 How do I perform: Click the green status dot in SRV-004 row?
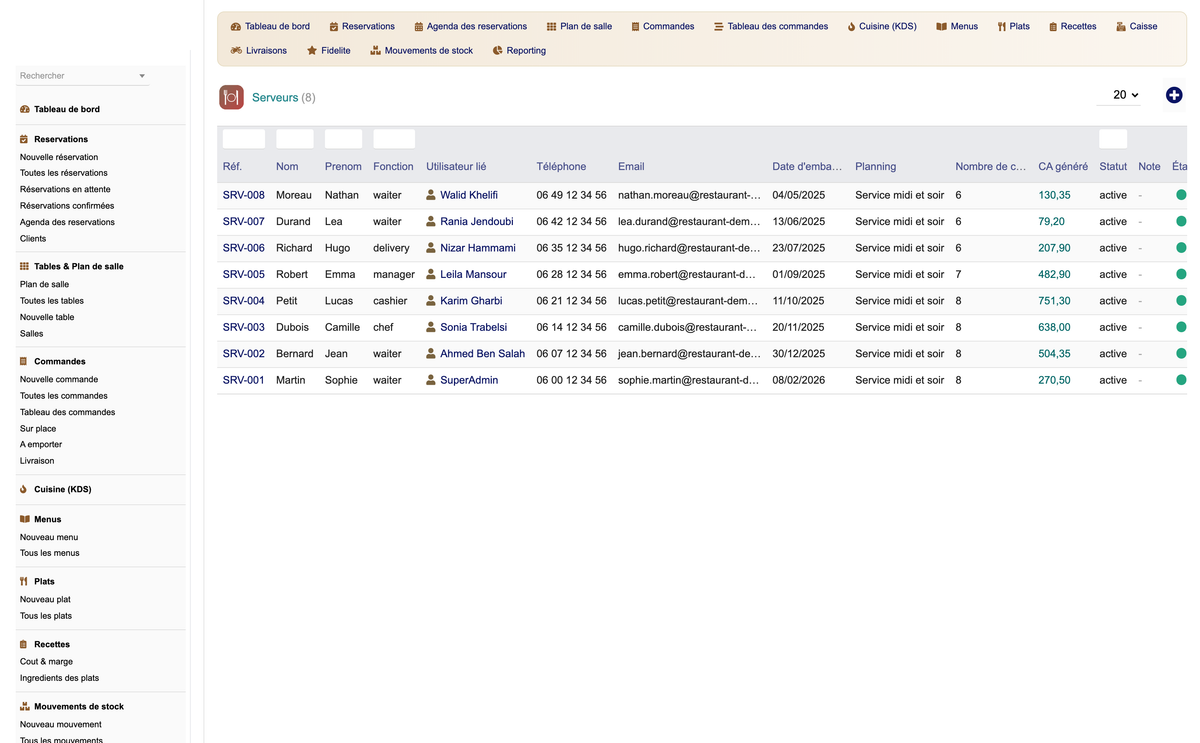tap(1181, 301)
